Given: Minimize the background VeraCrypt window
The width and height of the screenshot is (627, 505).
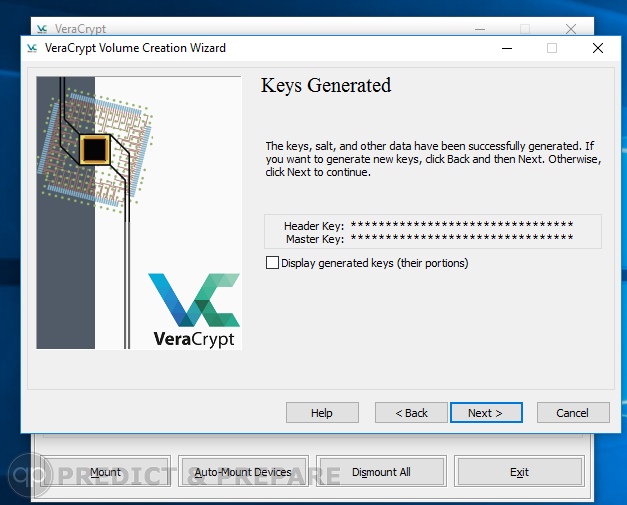Looking at the screenshot, I should click(x=480, y=29).
